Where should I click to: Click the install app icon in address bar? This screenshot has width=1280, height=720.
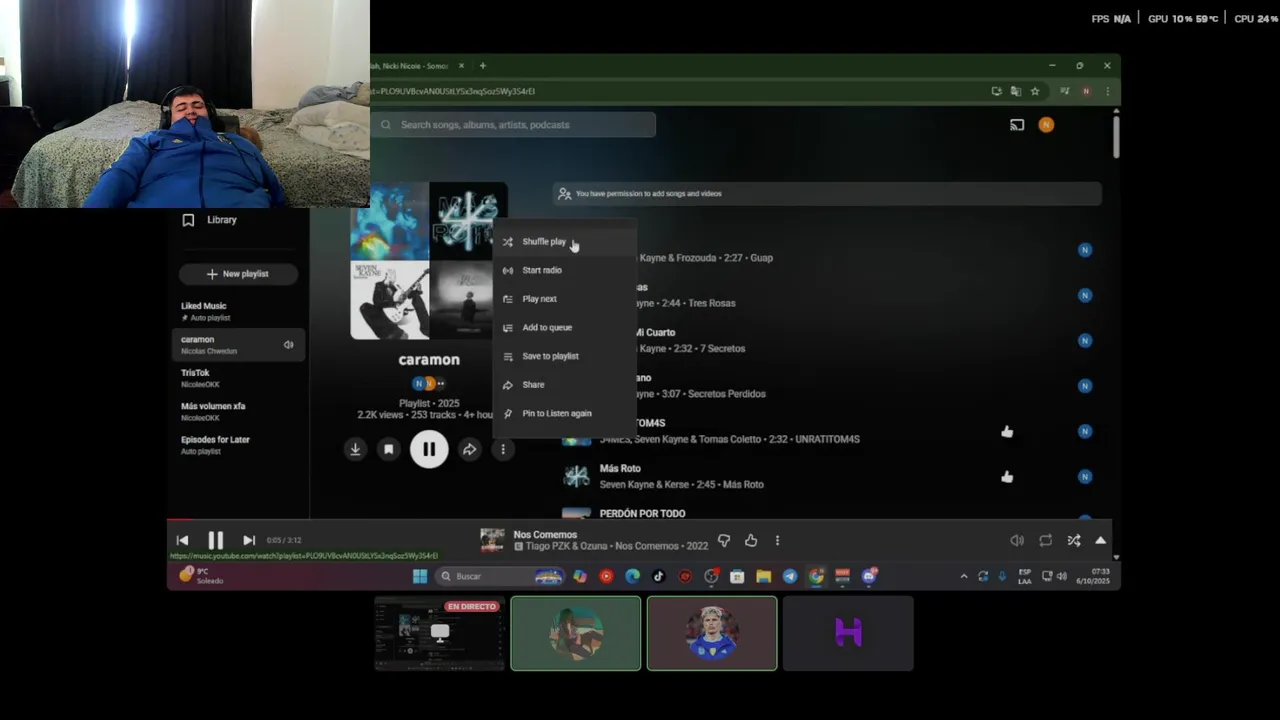[x=997, y=91]
